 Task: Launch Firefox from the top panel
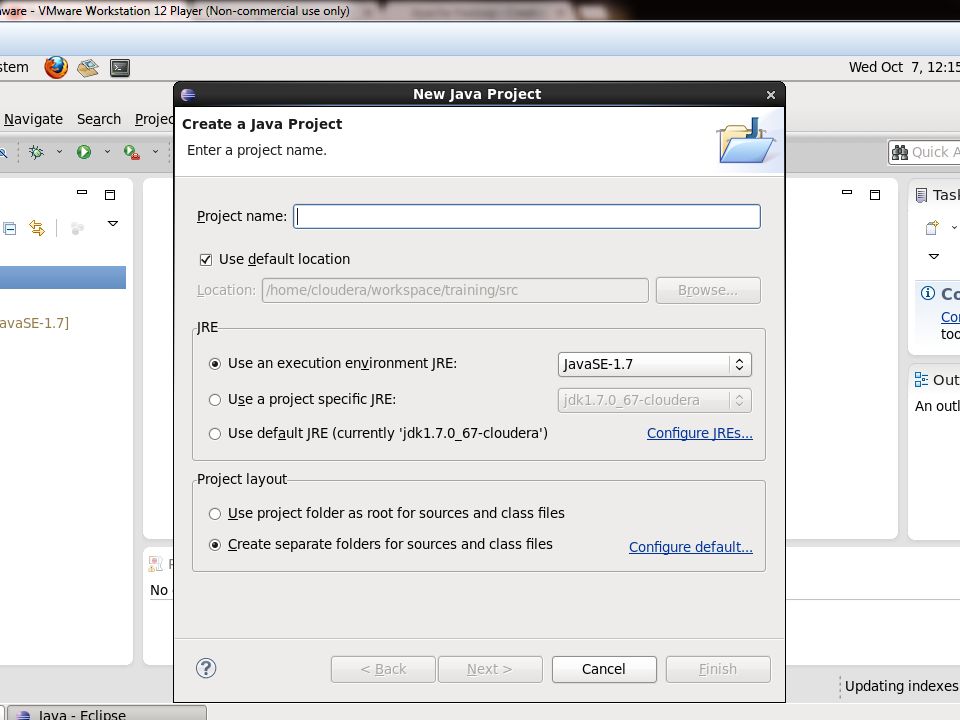coord(56,67)
